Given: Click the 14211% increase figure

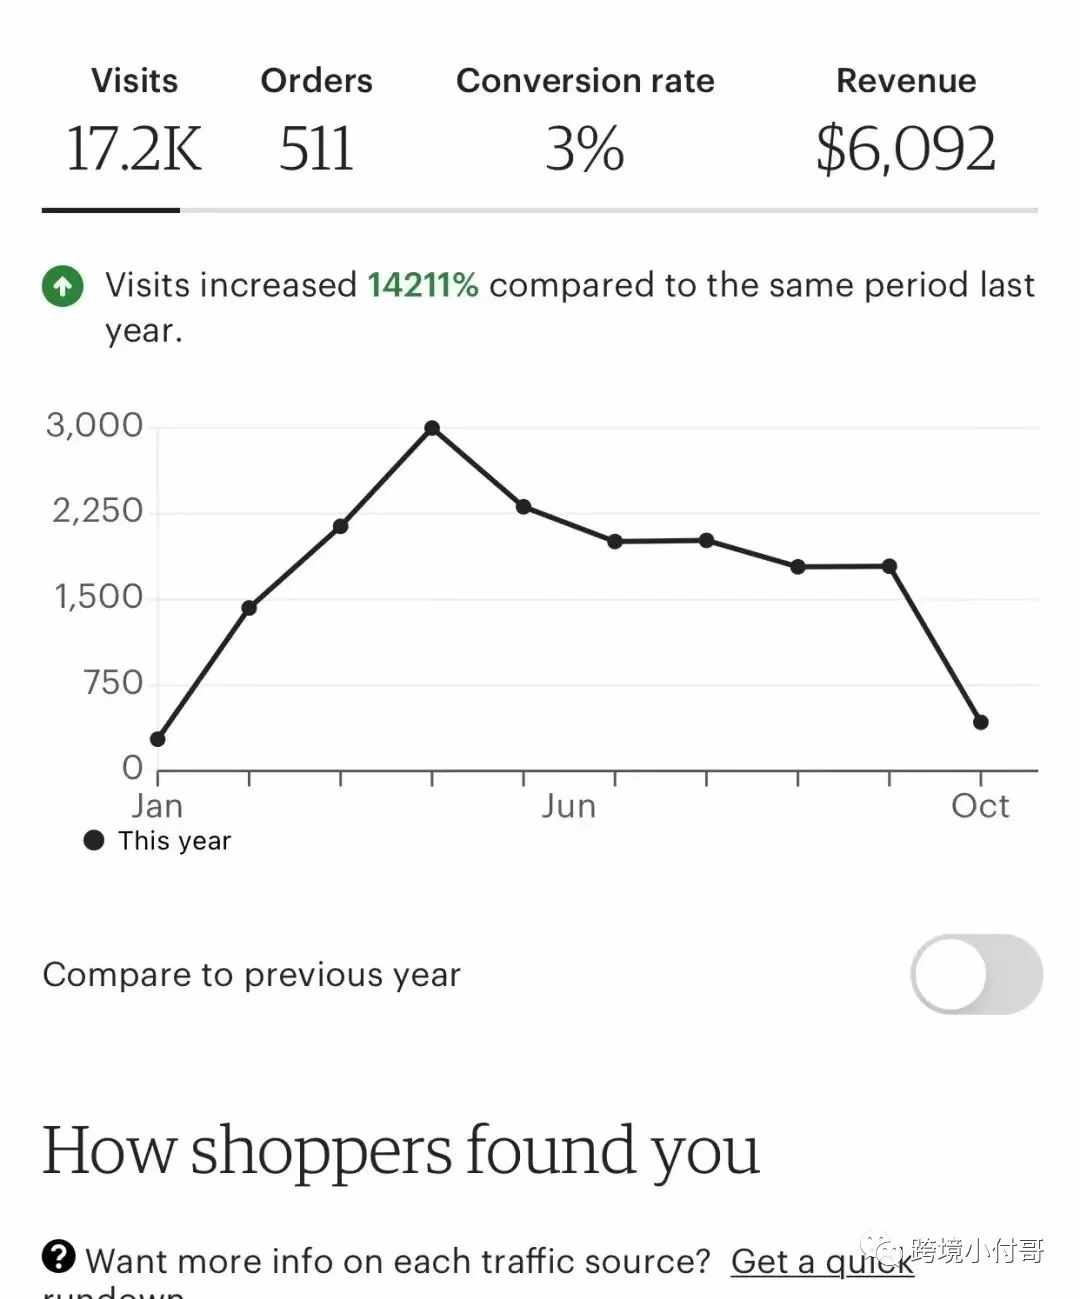Looking at the screenshot, I should (423, 285).
